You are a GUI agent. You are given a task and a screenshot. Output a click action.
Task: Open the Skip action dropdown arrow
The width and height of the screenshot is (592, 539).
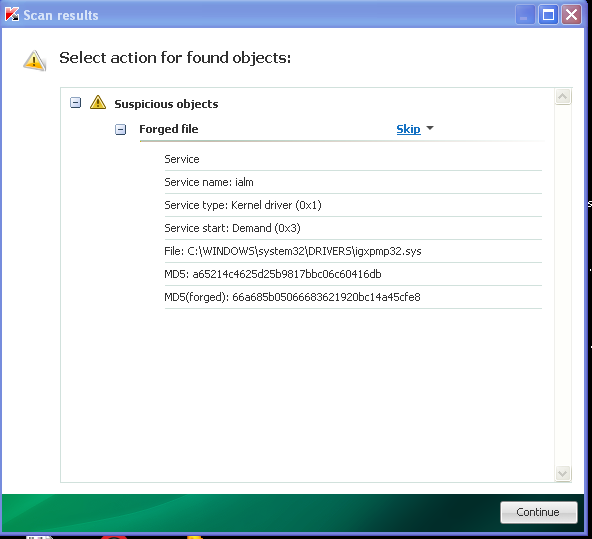pos(430,128)
